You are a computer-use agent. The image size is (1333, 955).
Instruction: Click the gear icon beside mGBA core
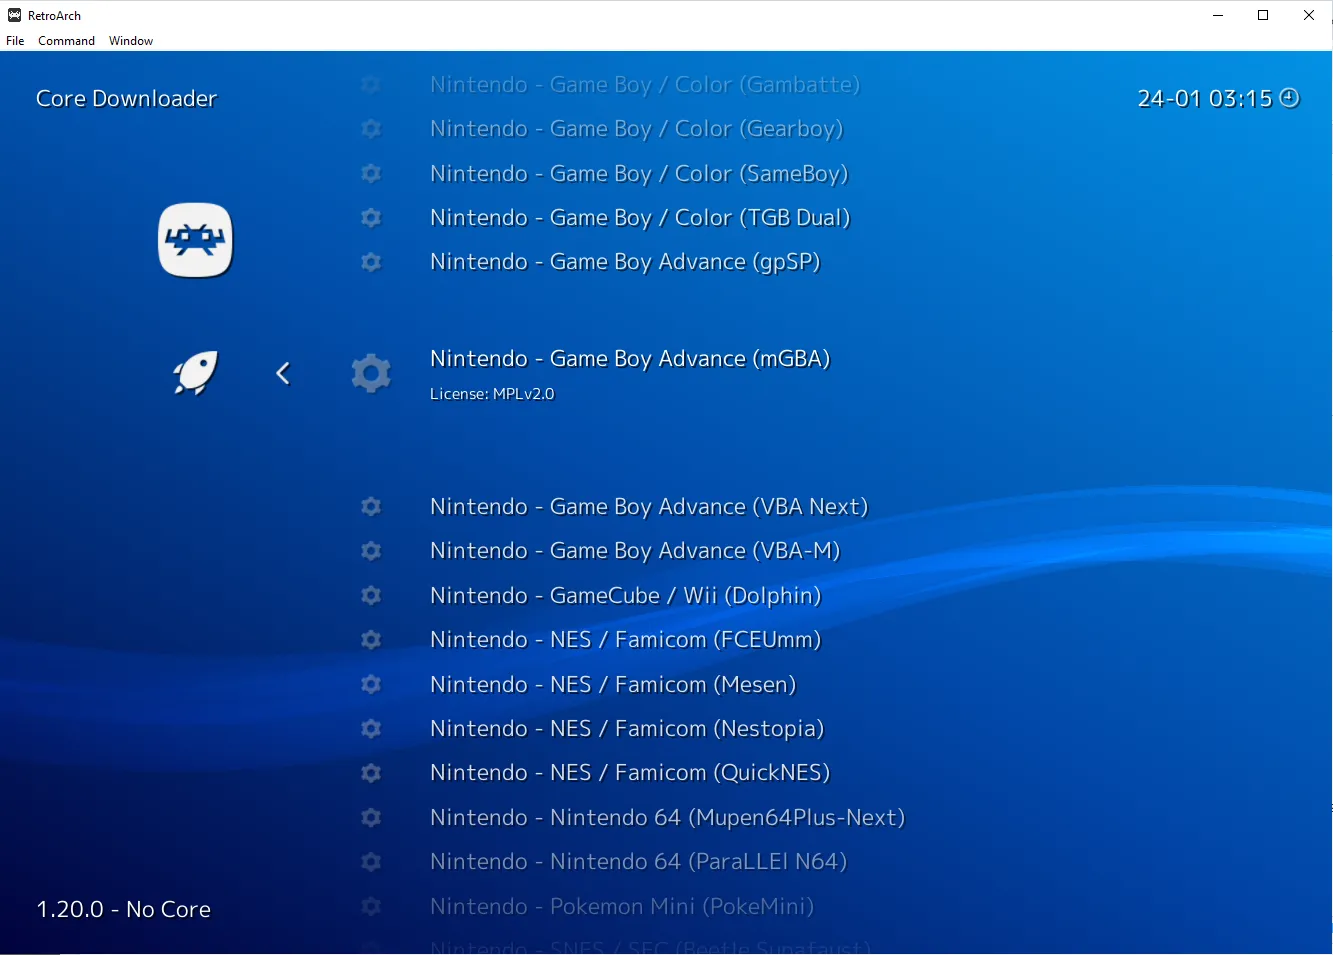tap(371, 373)
